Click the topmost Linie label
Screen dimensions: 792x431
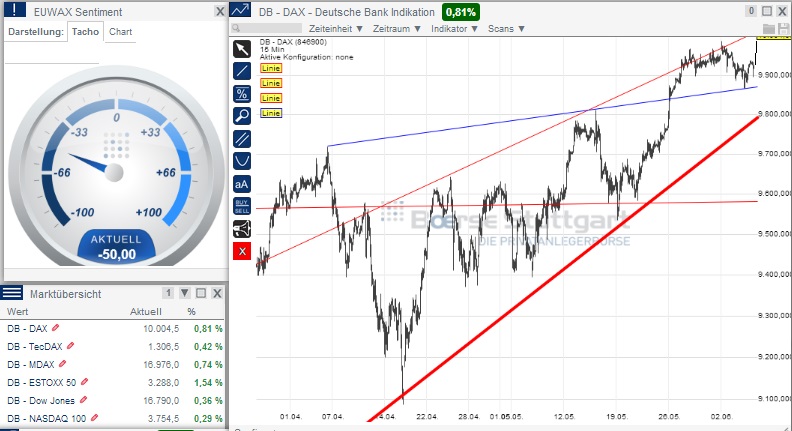[x=271, y=68]
